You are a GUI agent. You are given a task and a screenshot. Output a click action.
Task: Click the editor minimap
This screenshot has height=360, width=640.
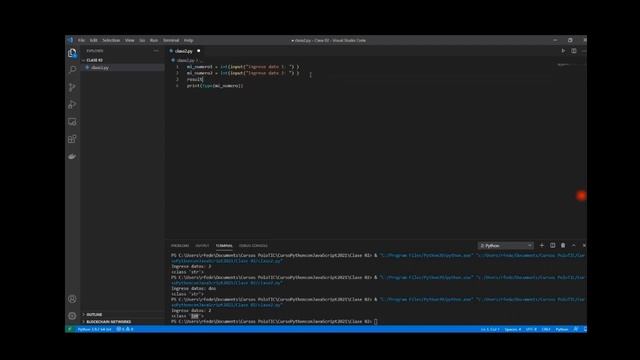click(x=567, y=64)
